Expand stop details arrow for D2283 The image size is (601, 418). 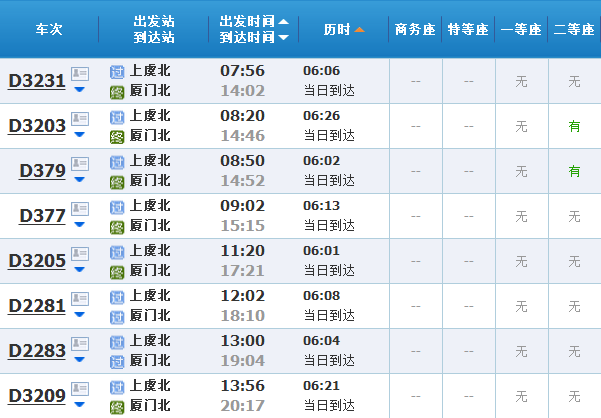point(79,359)
